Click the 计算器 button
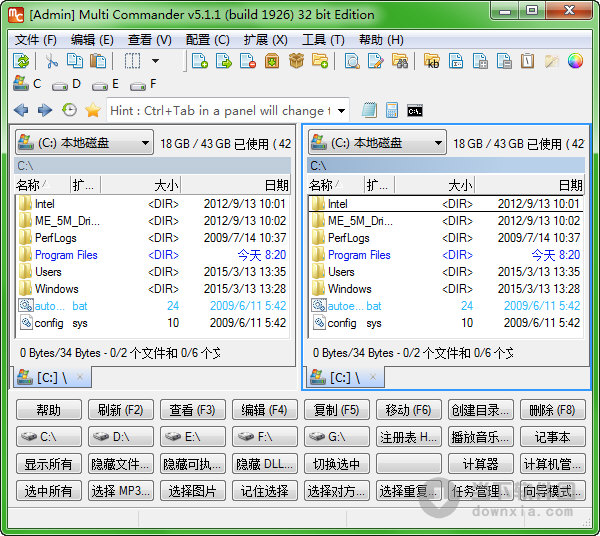The image size is (600, 536). point(481,464)
